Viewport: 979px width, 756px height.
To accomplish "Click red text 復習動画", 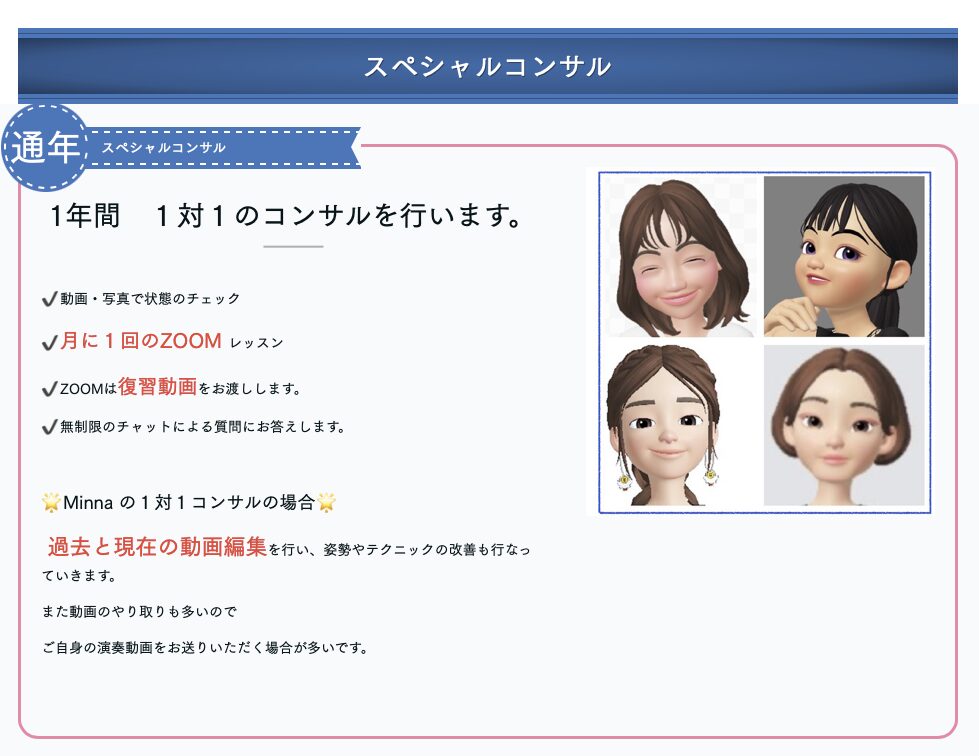I will [x=157, y=386].
